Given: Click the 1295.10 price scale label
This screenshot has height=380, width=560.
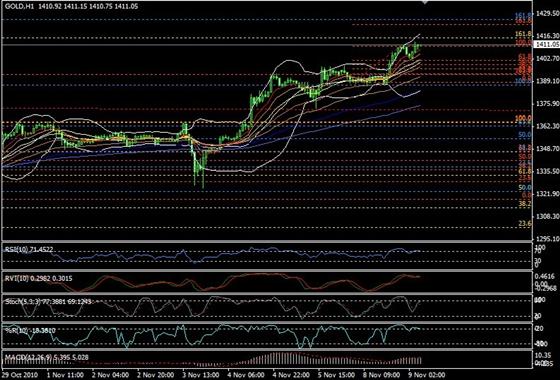Looking at the screenshot, I should [548, 239].
